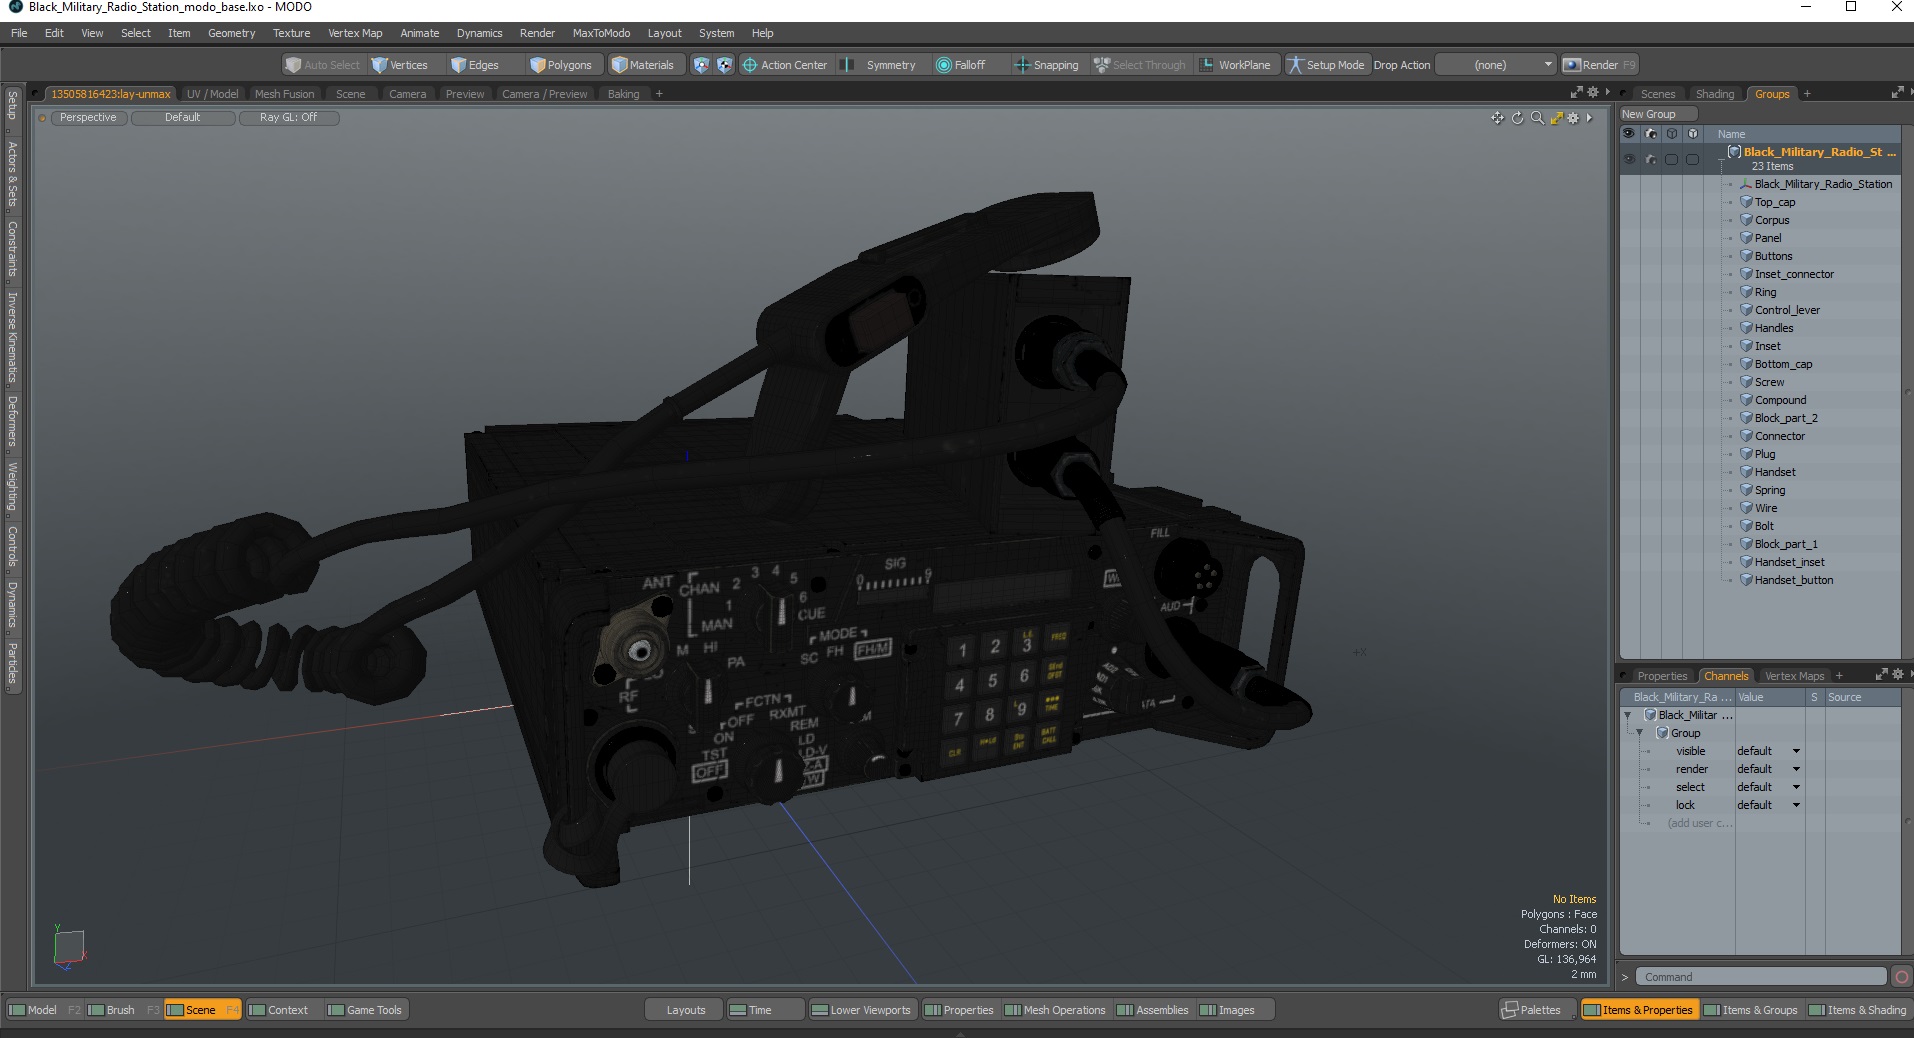Switch to the Vertex Maps tab
The image size is (1914, 1038).
click(1794, 676)
